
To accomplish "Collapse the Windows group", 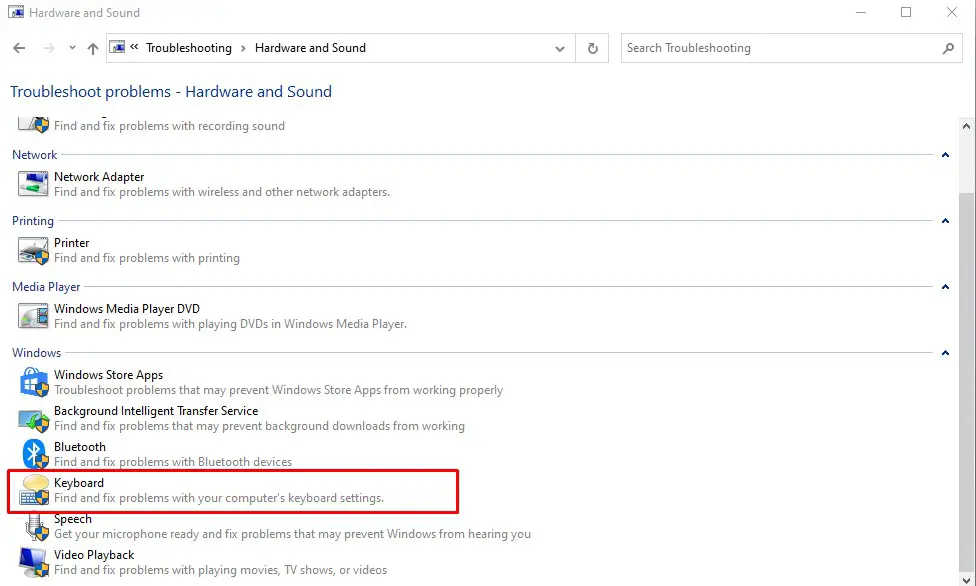I will (x=945, y=352).
